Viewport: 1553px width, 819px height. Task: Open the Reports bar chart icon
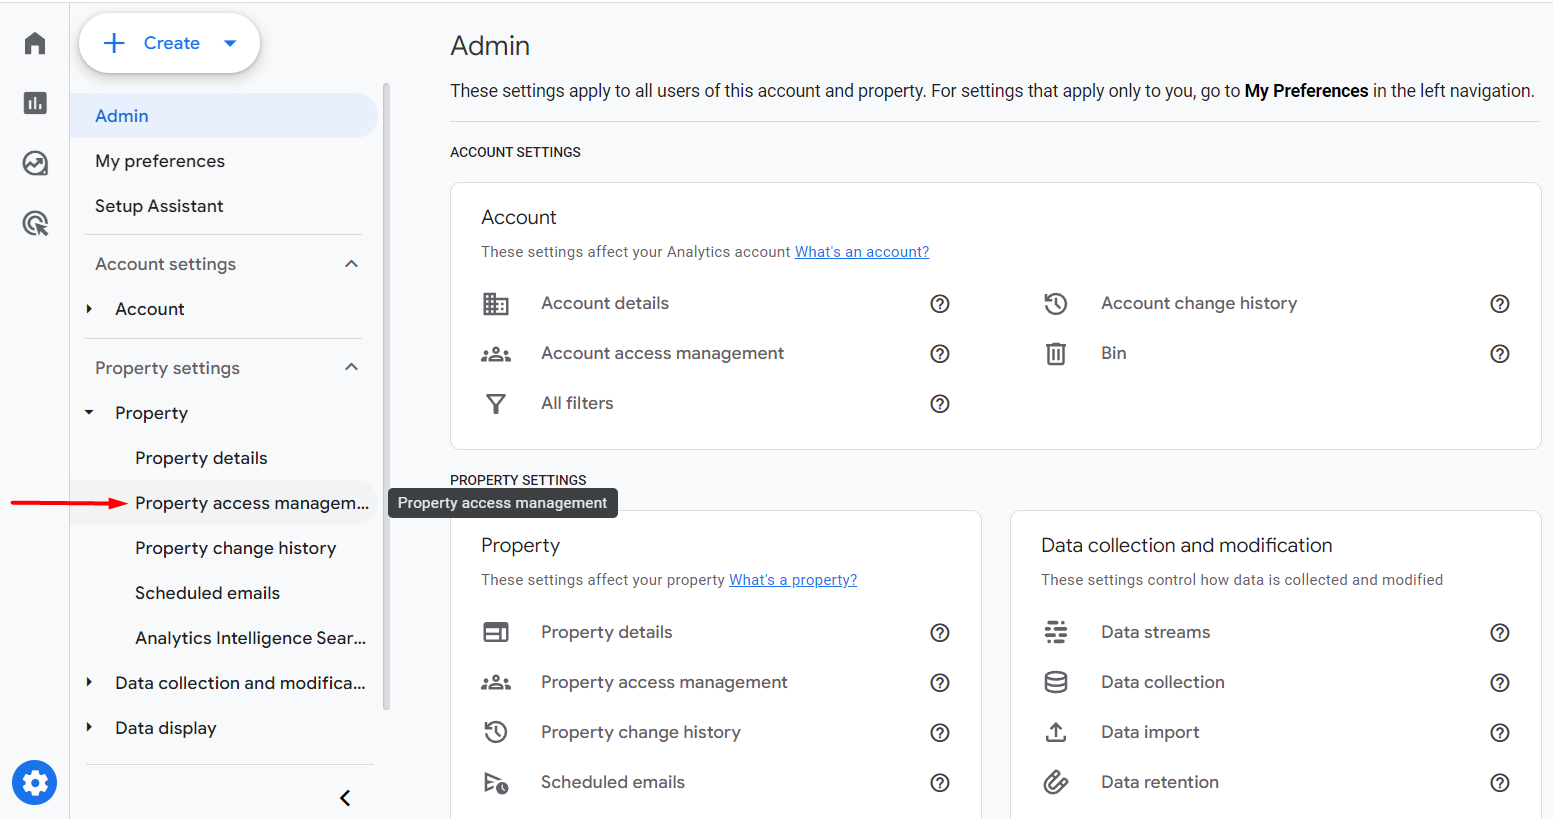[x=35, y=103]
